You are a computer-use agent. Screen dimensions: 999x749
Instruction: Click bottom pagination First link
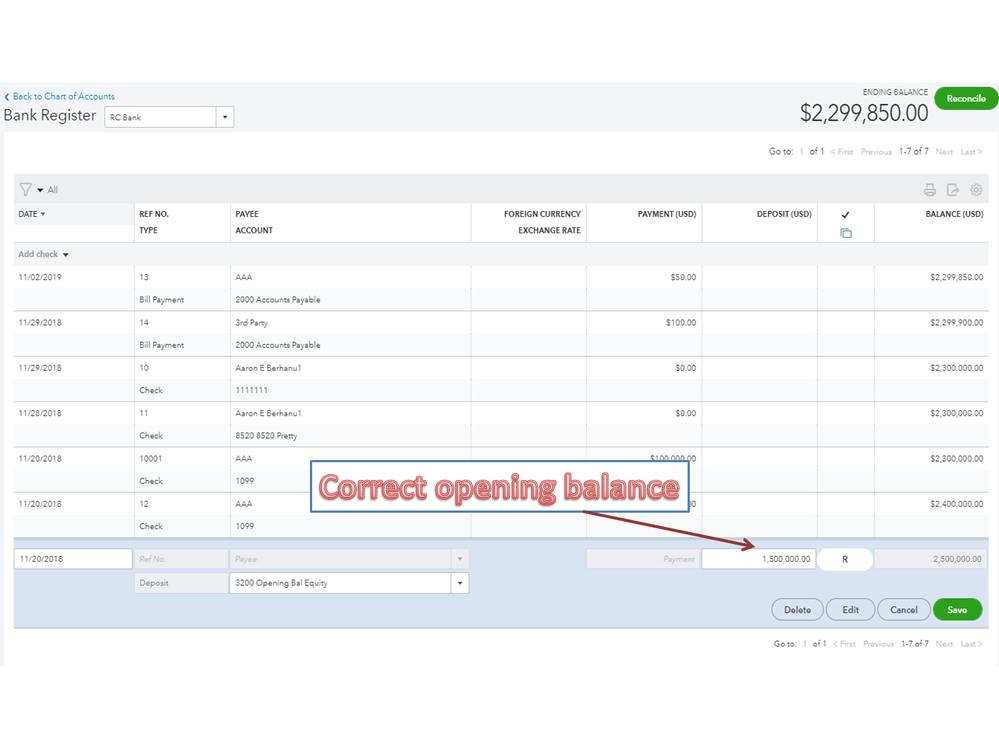(844, 644)
